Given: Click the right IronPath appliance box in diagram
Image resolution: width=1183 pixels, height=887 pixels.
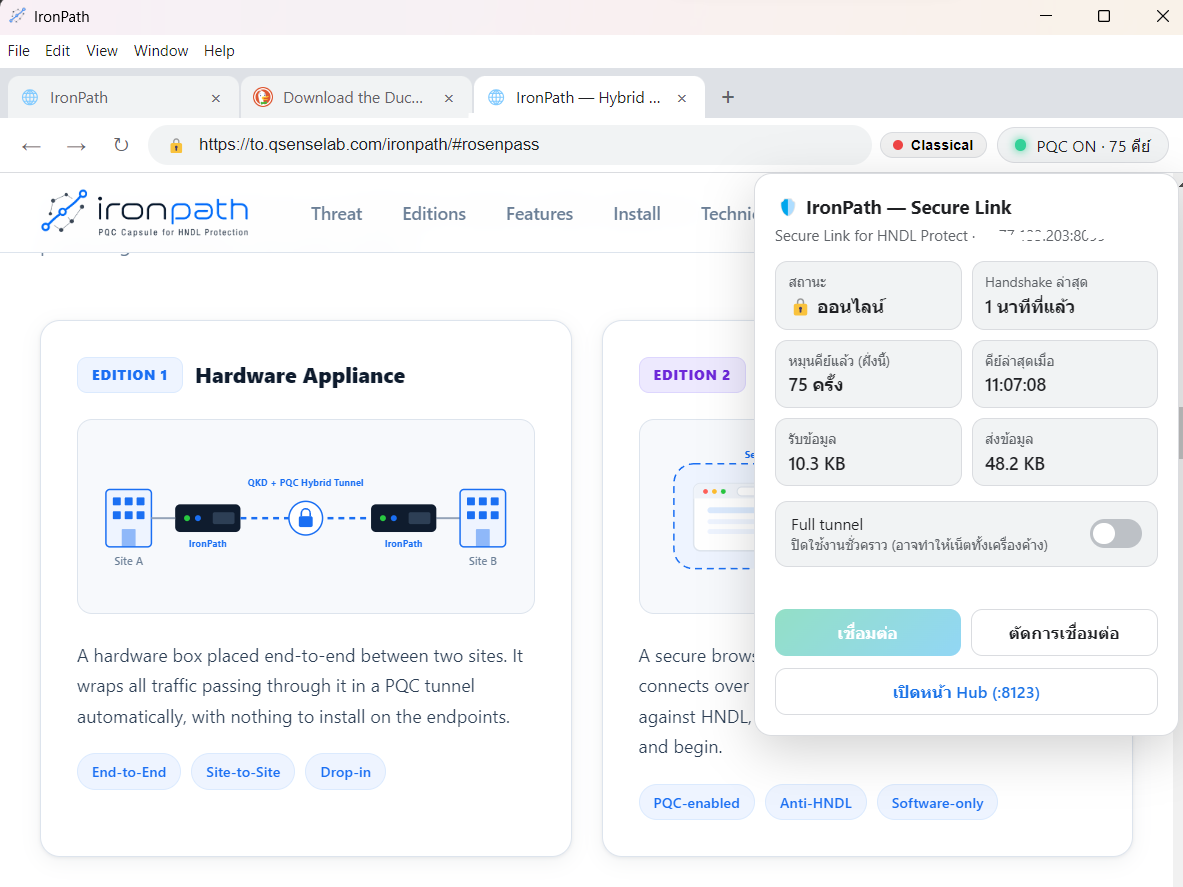Looking at the screenshot, I should pos(404,518).
